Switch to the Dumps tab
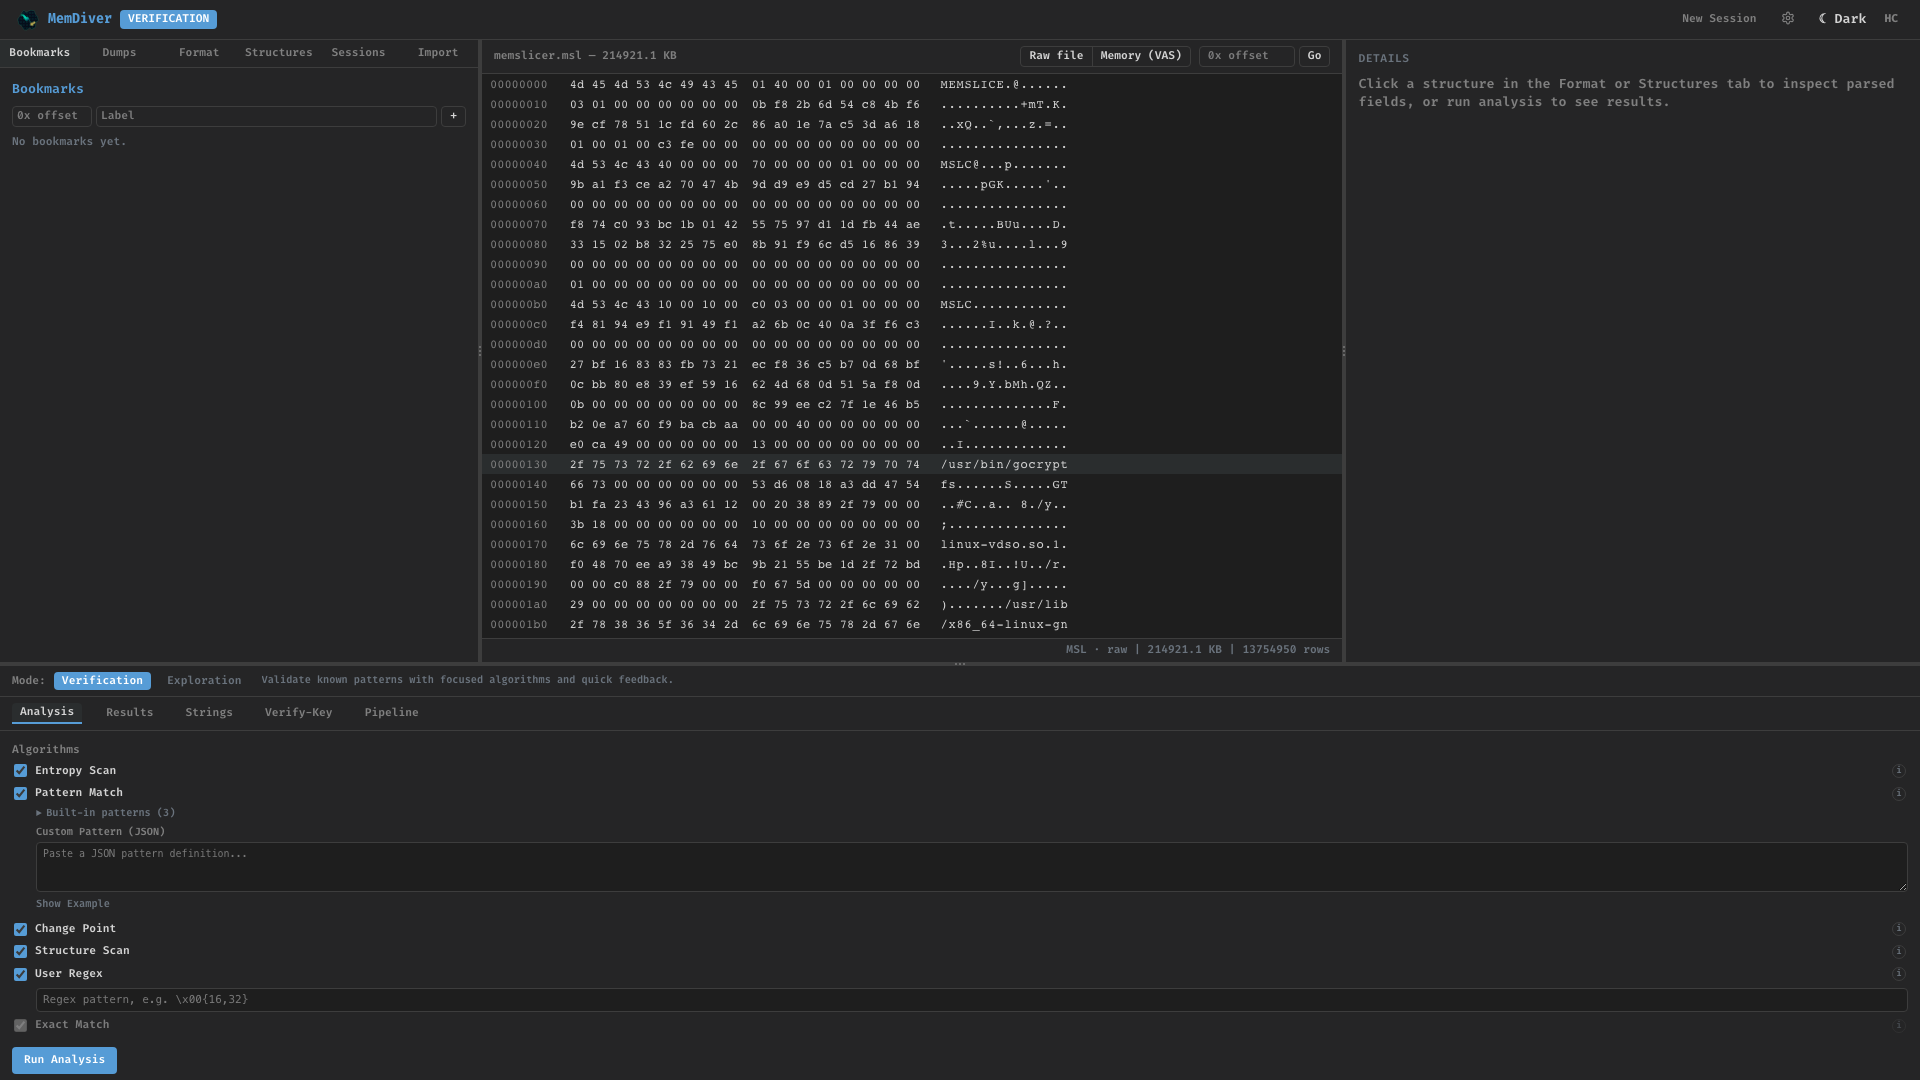Image resolution: width=1920 pixels, height=1080 pixels. coord(119,53)
